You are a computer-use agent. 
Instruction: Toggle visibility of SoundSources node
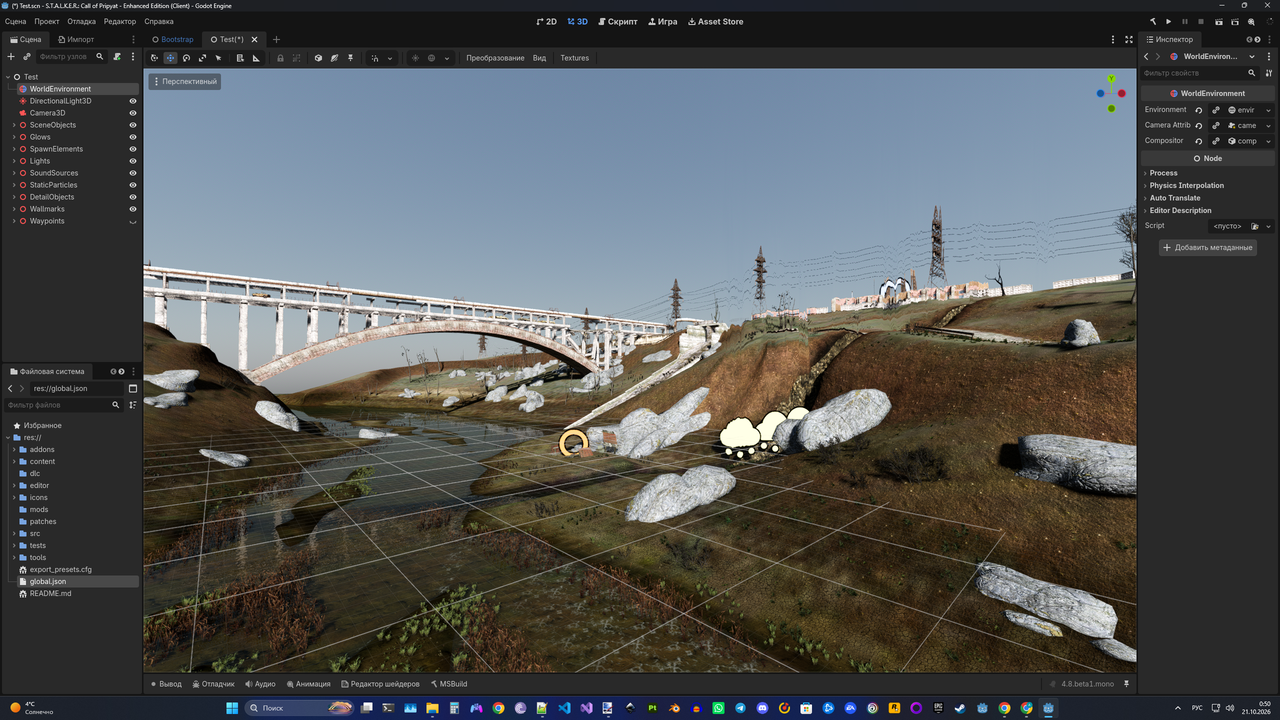pyautogui.click(x=133, y=173)
